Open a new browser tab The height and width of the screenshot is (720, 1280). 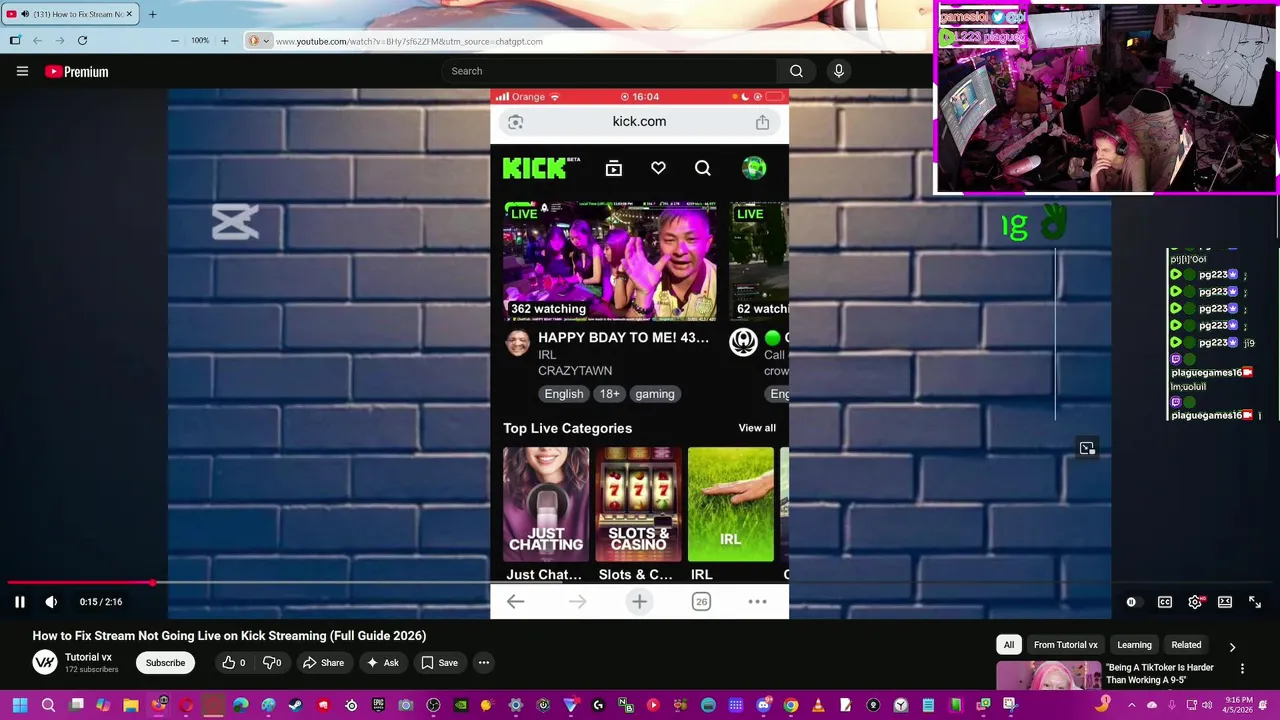coord(152,14)
